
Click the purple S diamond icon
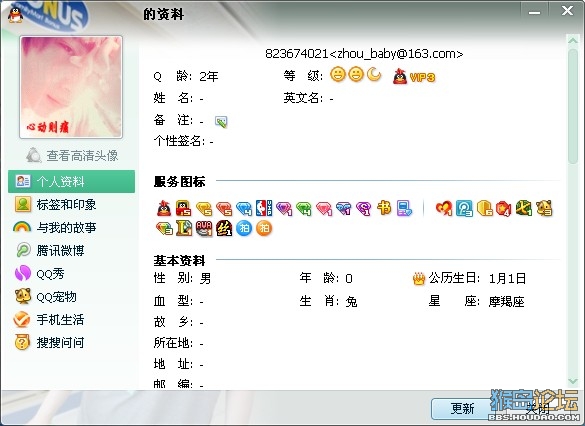click(x=364, y=209)
